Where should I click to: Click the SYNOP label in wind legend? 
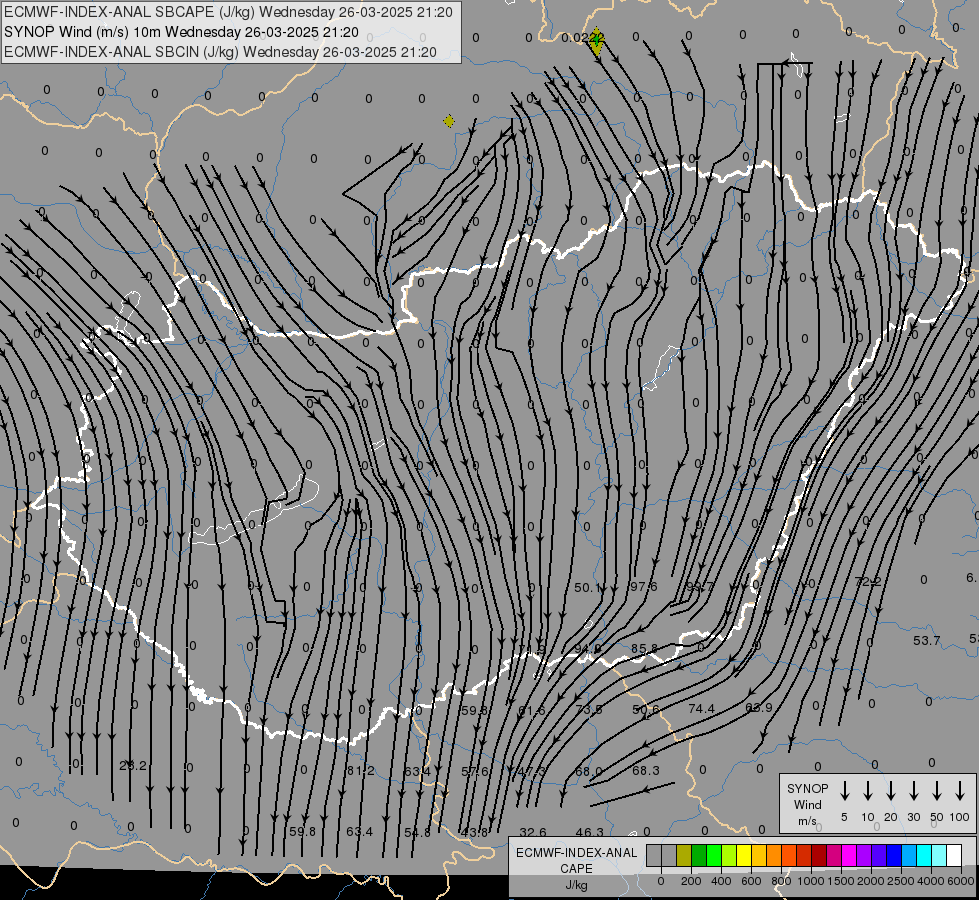click(x=807, y=788)
